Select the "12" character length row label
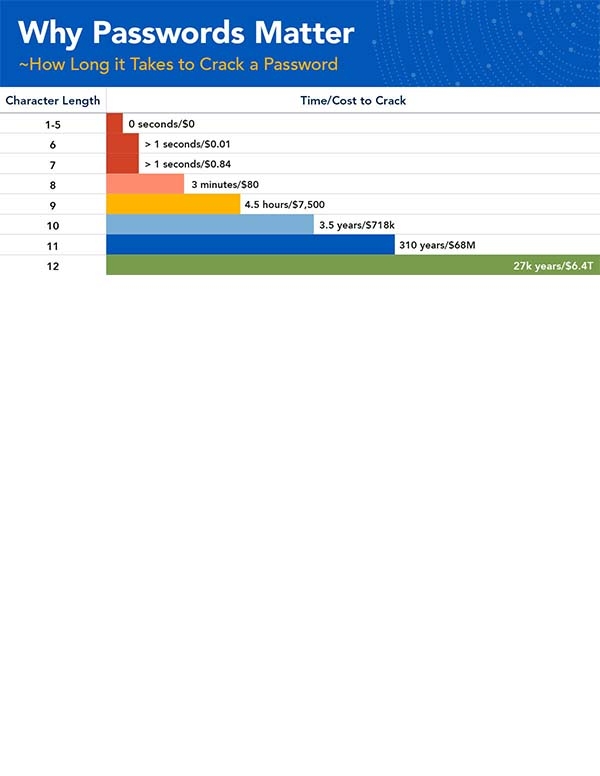Screen dimensions: 600x776 tap(52, 265)
